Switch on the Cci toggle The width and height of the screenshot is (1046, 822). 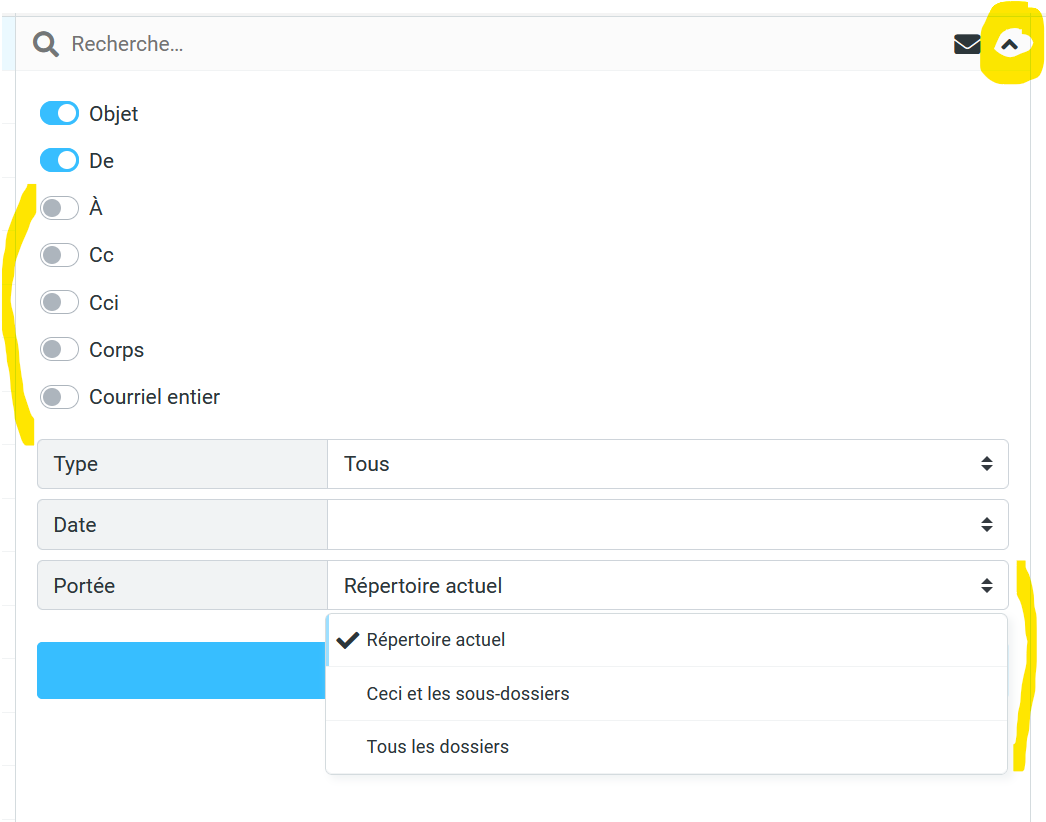[59, 302]
